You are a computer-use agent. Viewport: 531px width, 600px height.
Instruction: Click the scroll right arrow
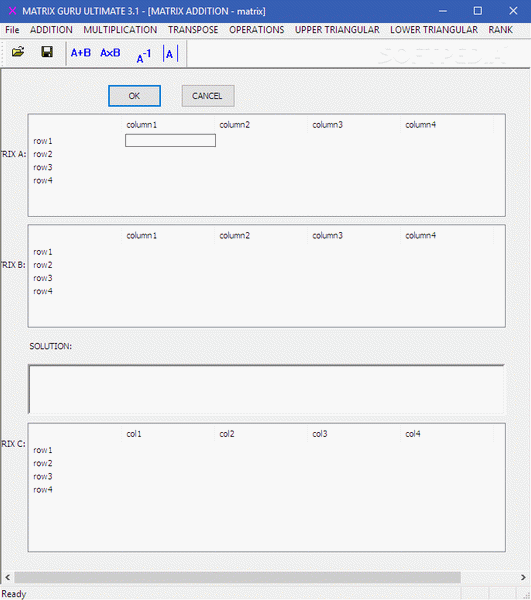[523, 577]
